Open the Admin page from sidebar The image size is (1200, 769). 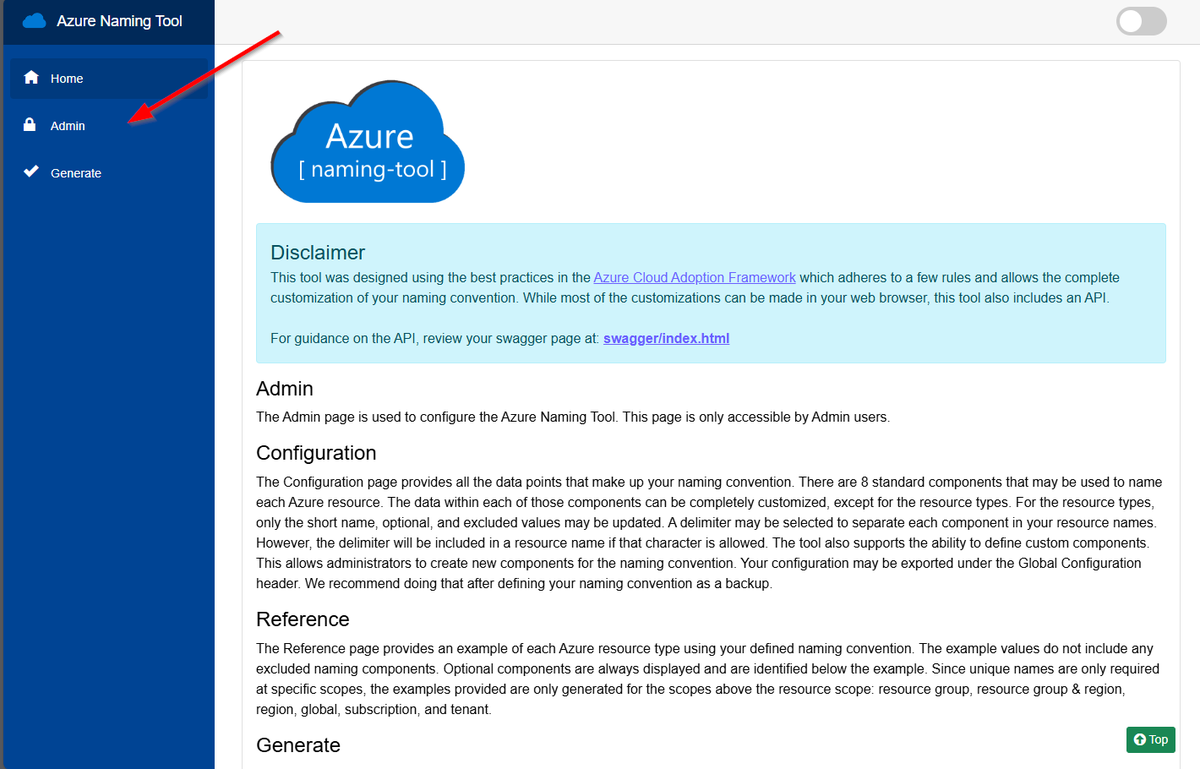coord(109,125)
